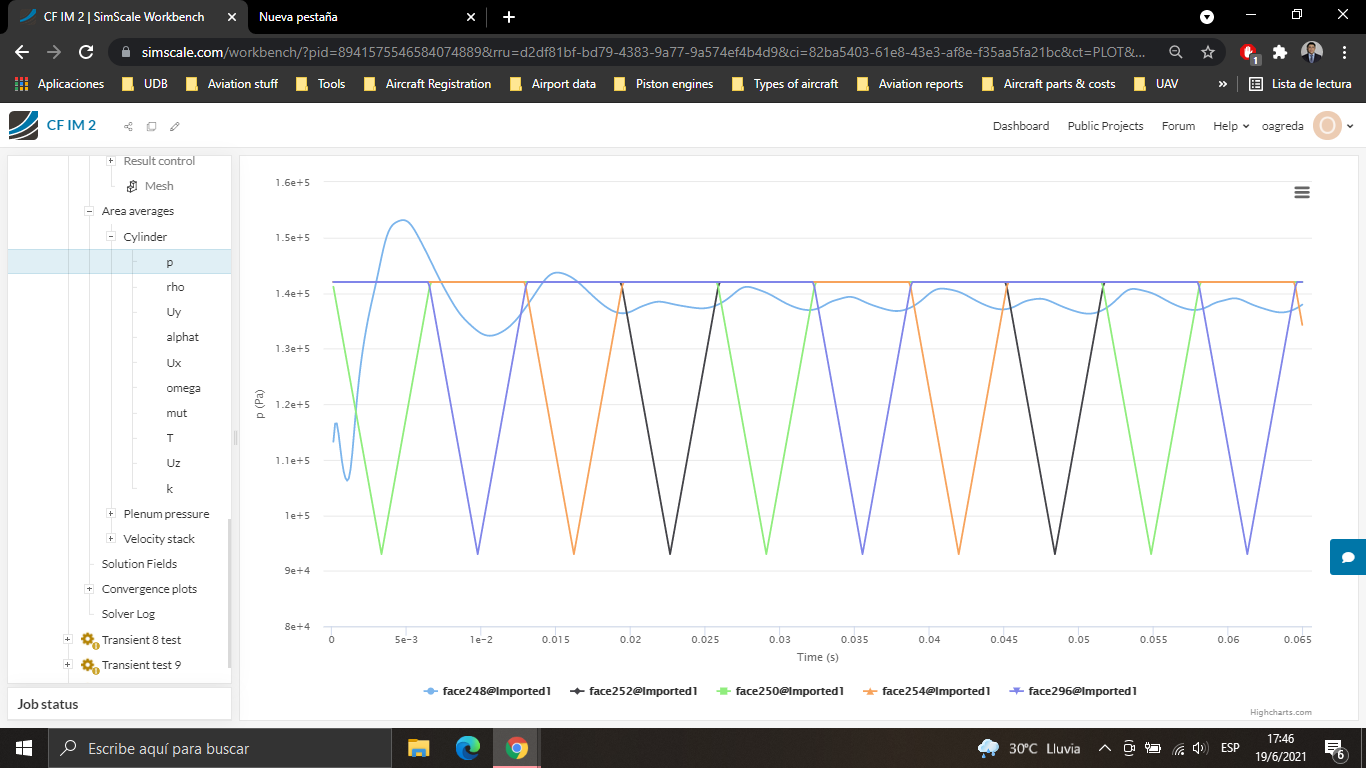Open the blue chat support widget
Viewport: 1366px width, 768px height.
[x=1348, y=557]
